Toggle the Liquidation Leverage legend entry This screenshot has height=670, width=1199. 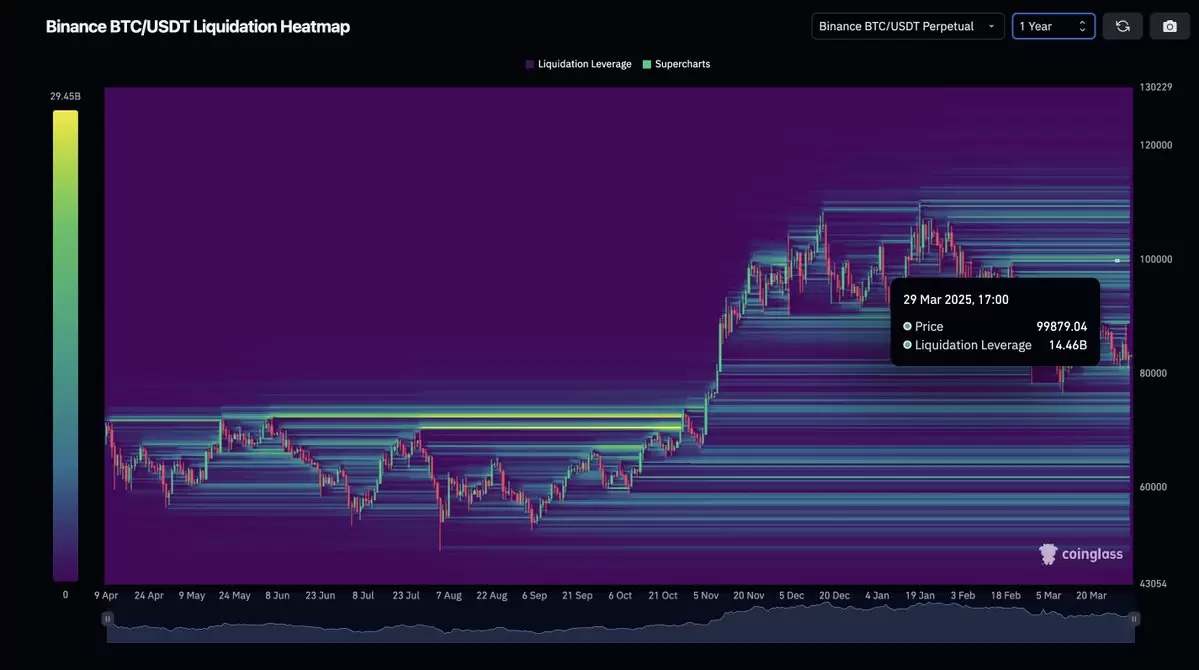click(578, 64)
